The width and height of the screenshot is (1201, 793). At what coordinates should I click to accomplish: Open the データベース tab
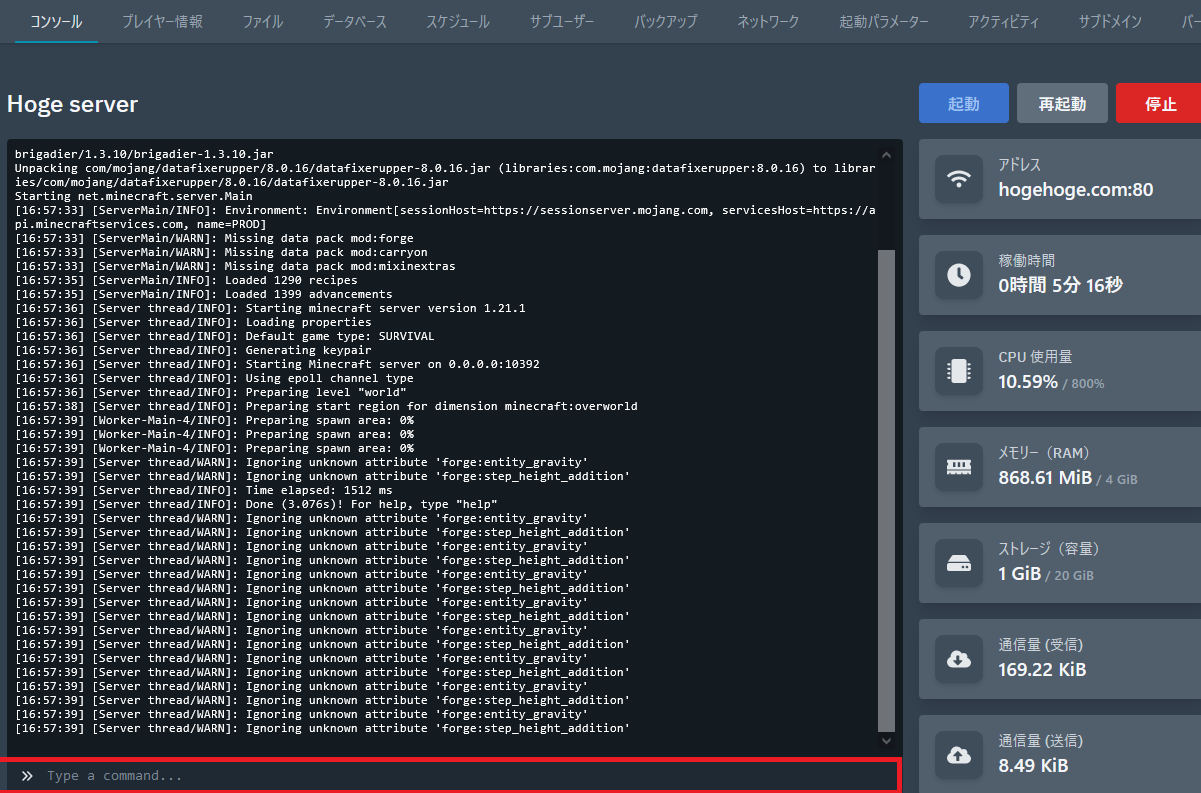tap(354, 21)
